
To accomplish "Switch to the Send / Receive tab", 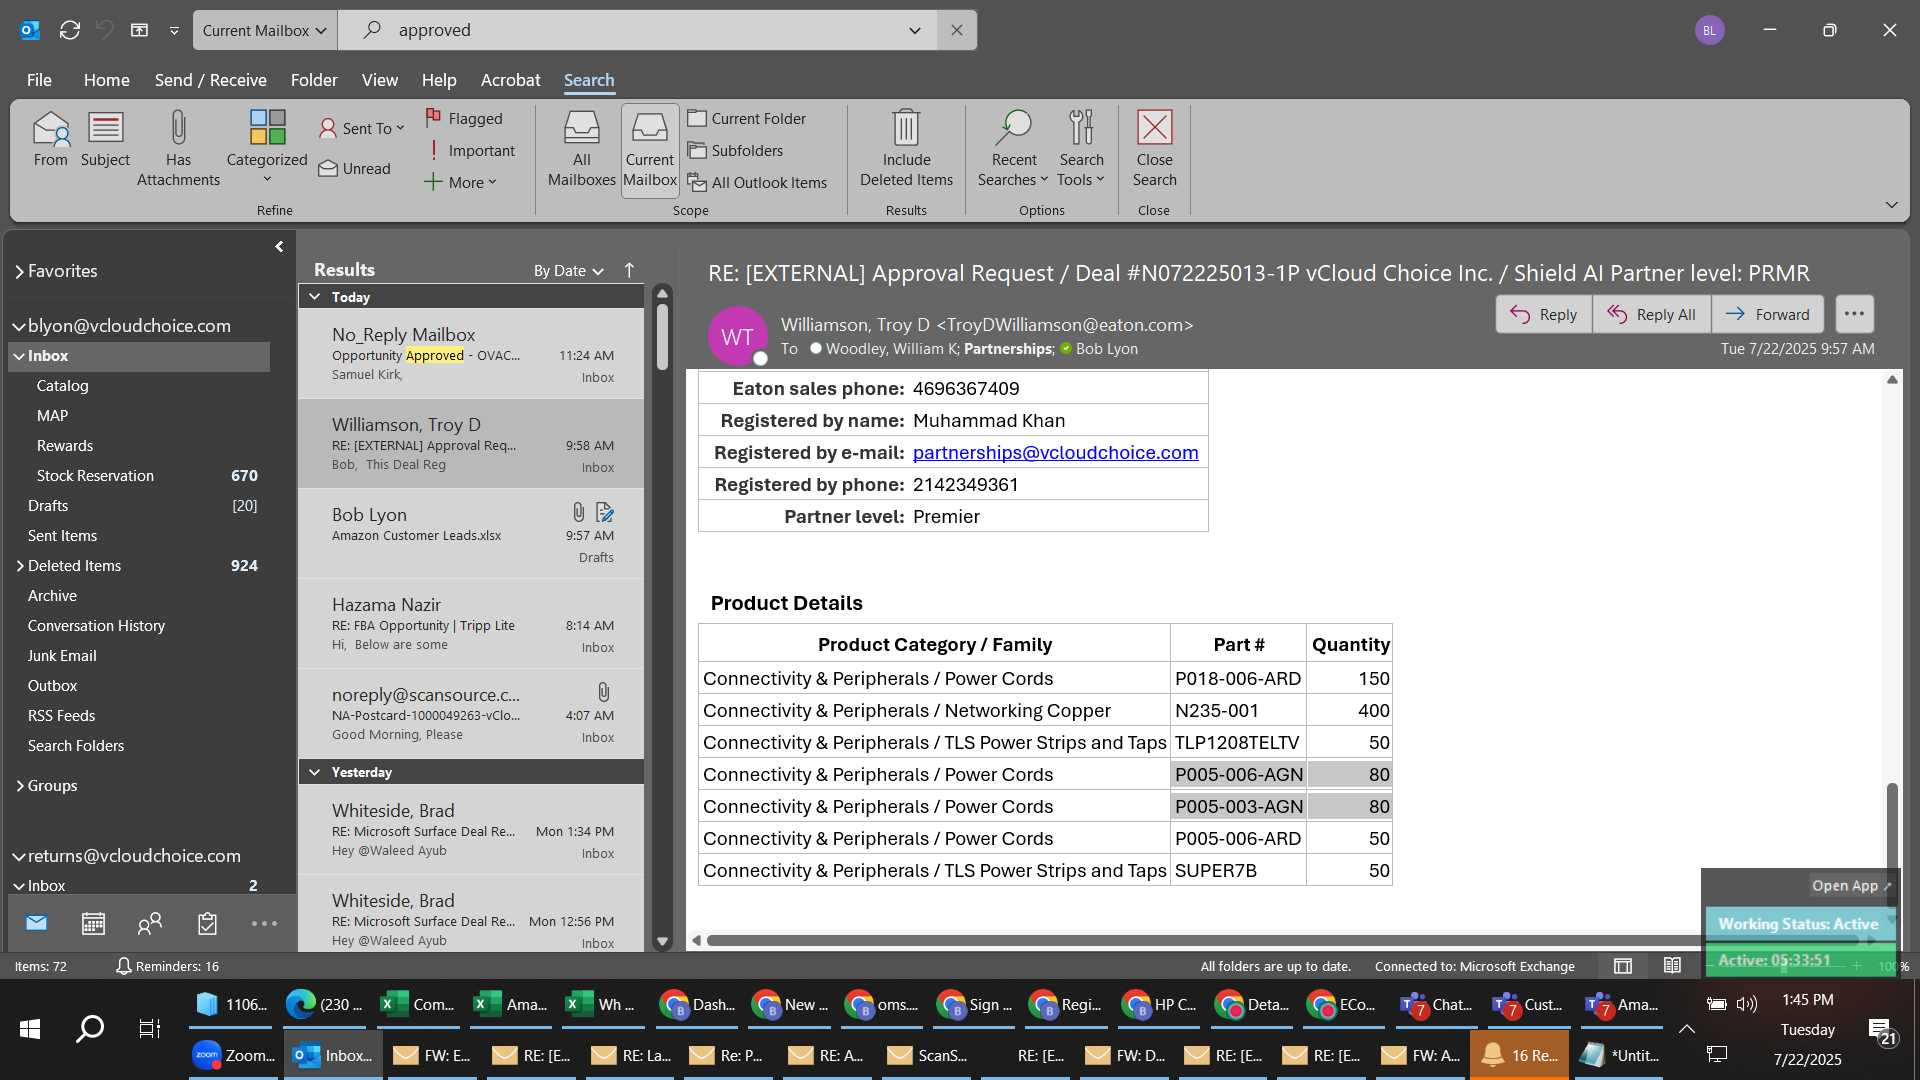I will pyautogui.click(x=210, y=80).
